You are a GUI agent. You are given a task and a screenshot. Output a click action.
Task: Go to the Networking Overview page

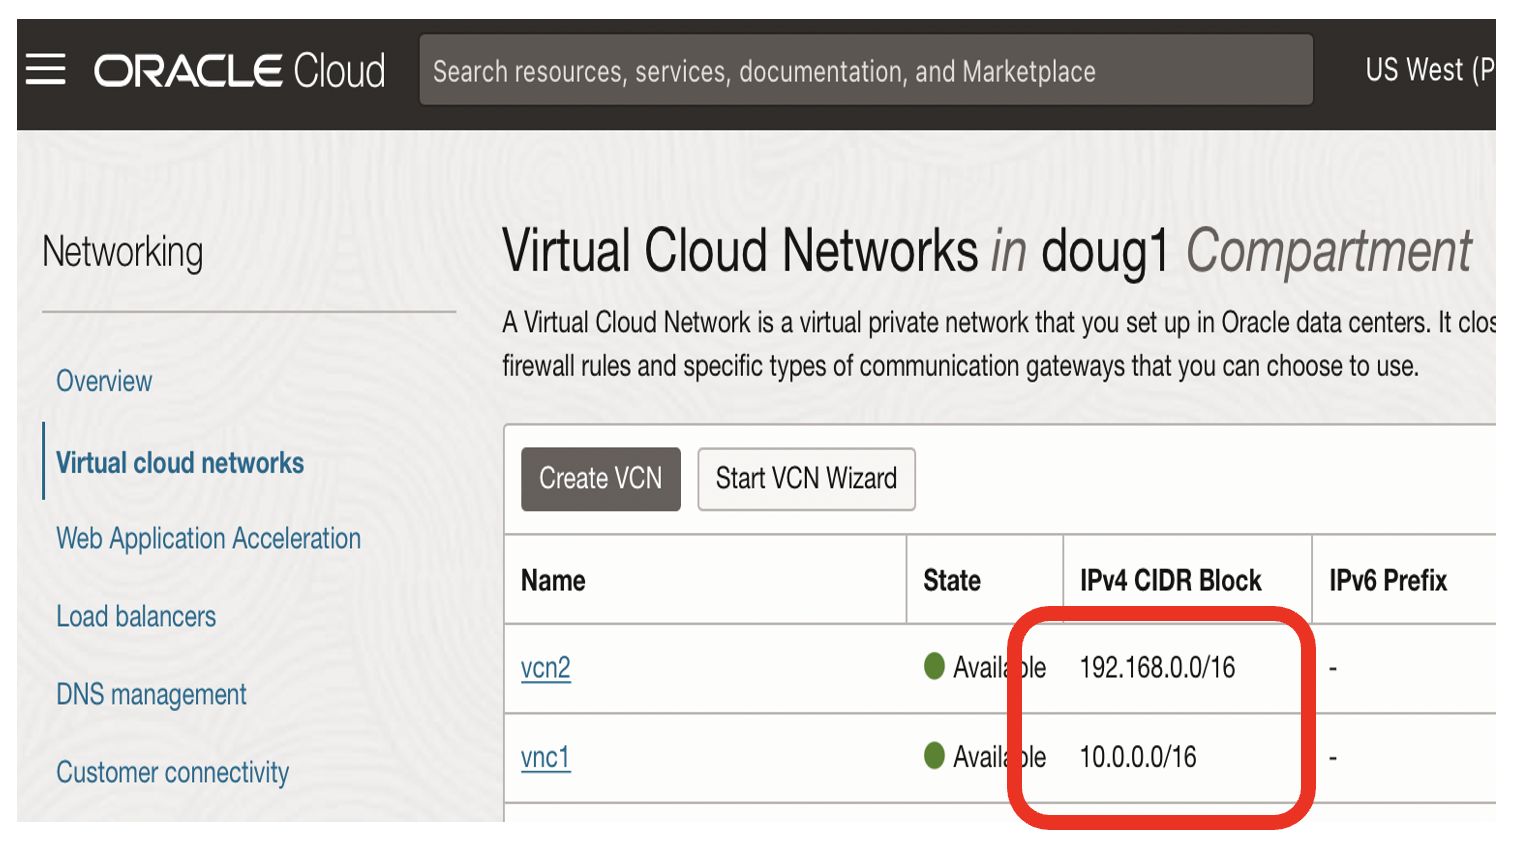click(x=104, y=381)
